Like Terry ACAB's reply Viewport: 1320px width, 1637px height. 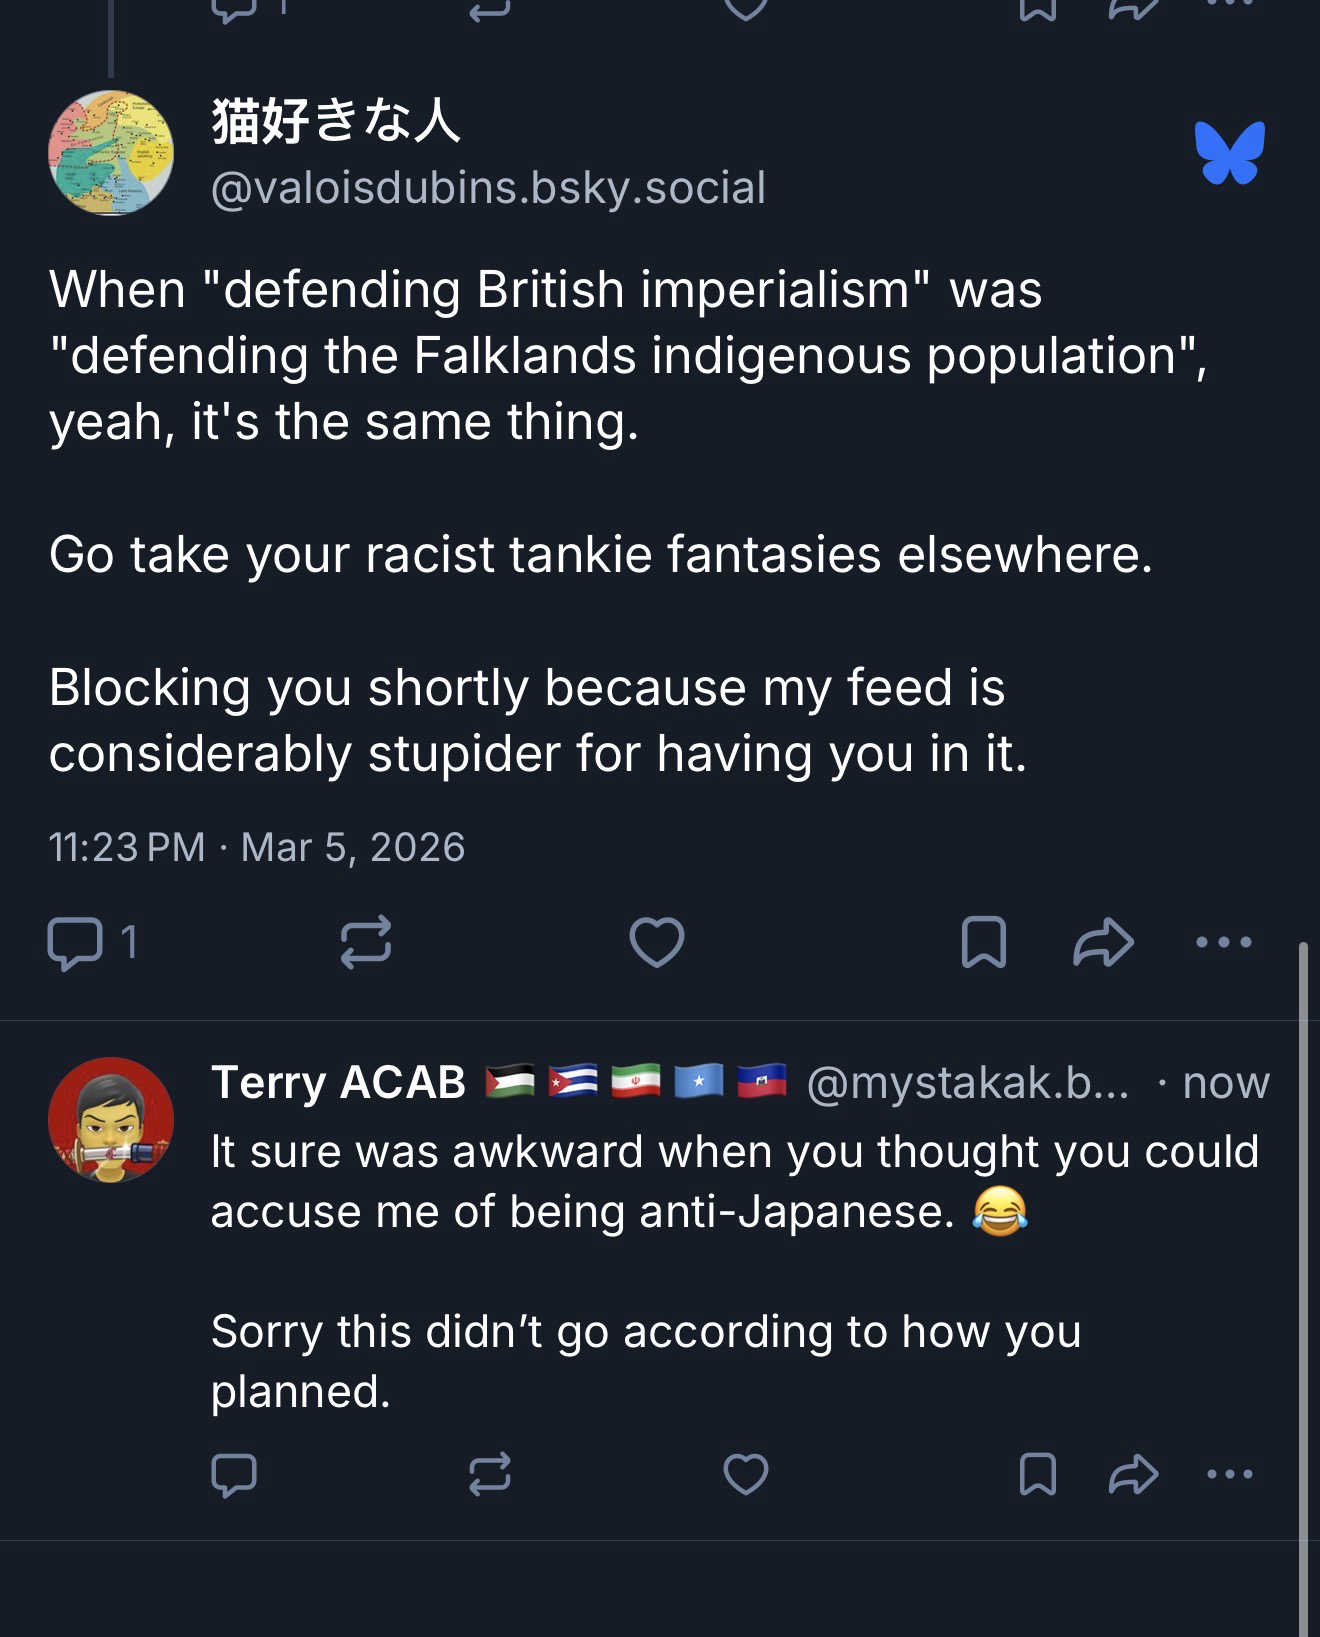point(745,1474)
